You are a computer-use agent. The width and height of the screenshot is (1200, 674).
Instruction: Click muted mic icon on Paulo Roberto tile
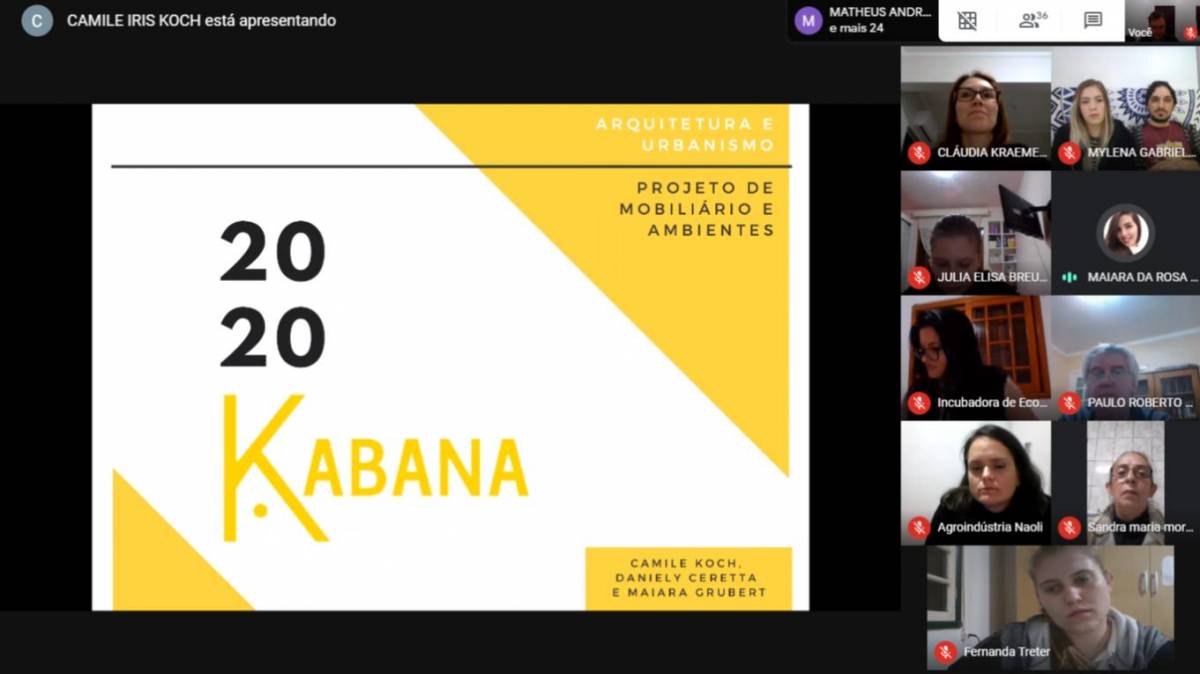pos(1069,403)
